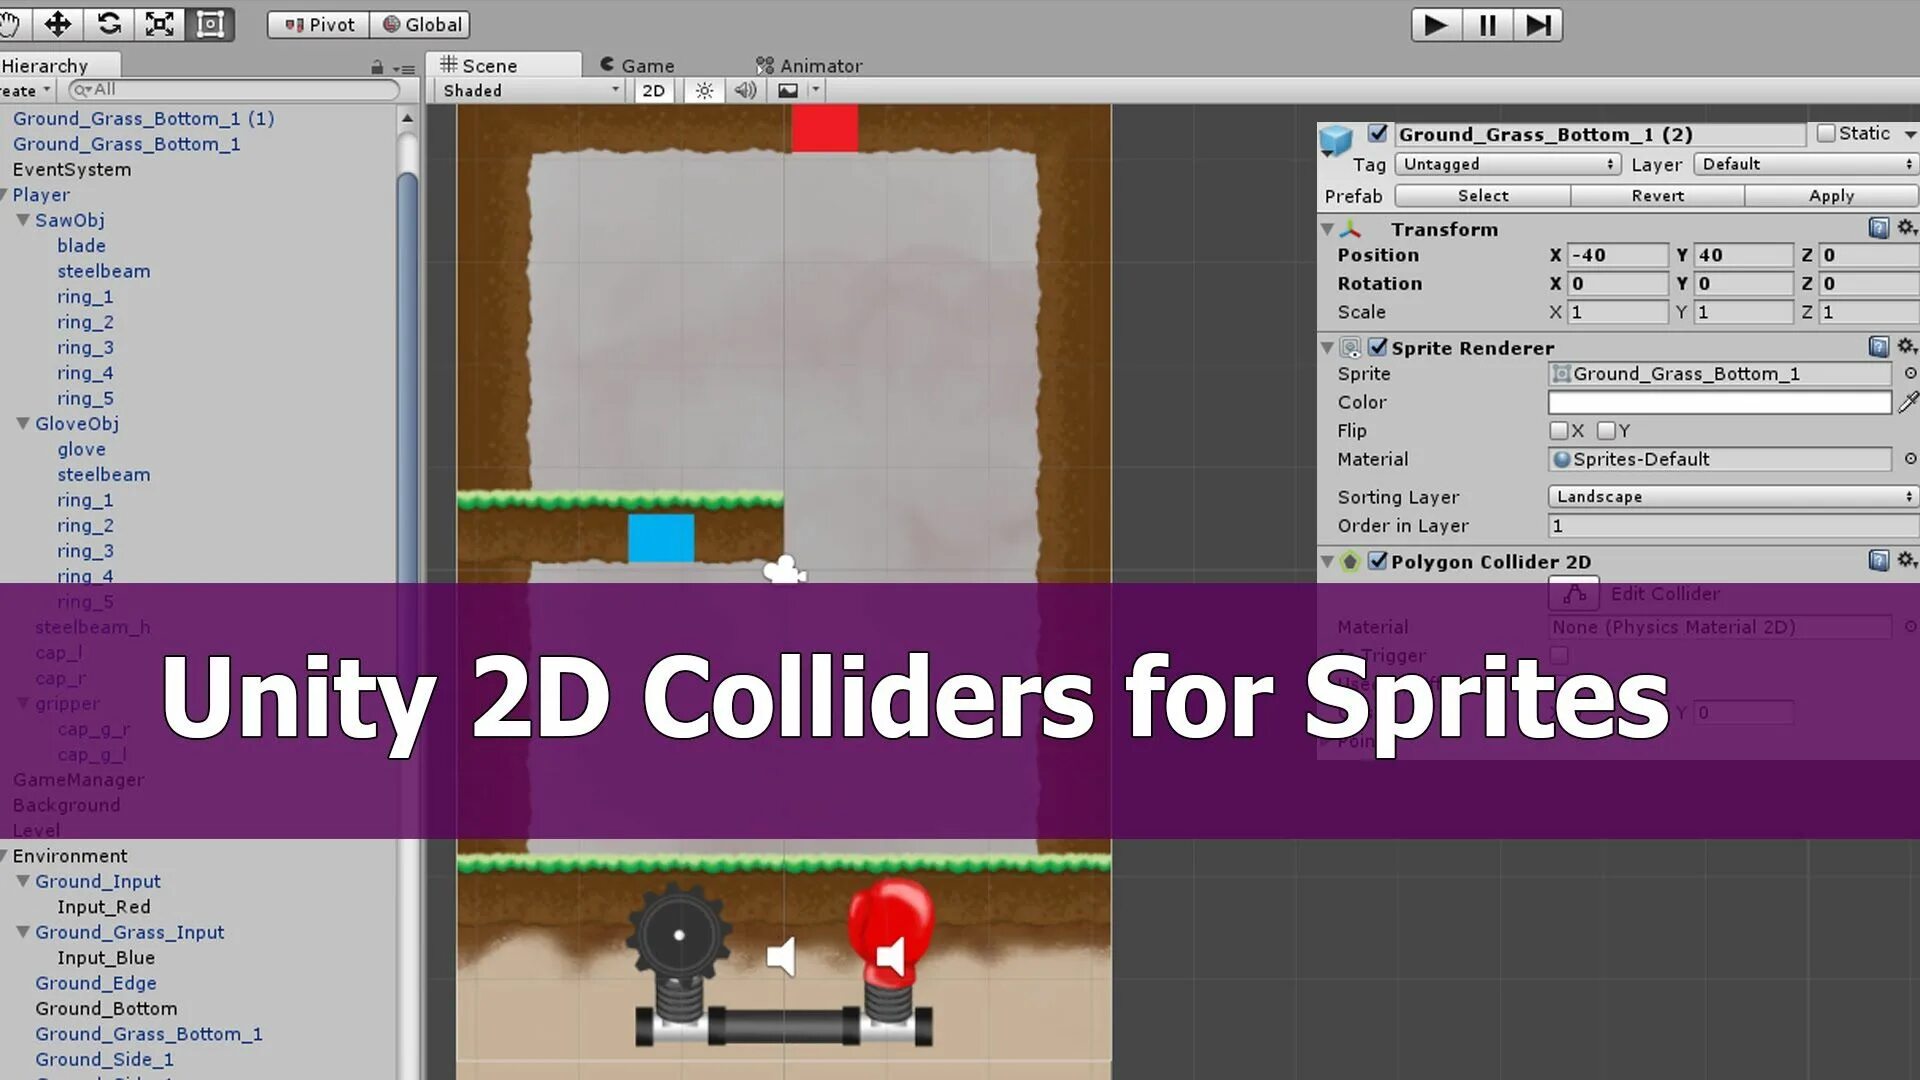Viewport: 1920px width, 1080px height.
Task: Step forward one frame
Action: point(1538,25)
